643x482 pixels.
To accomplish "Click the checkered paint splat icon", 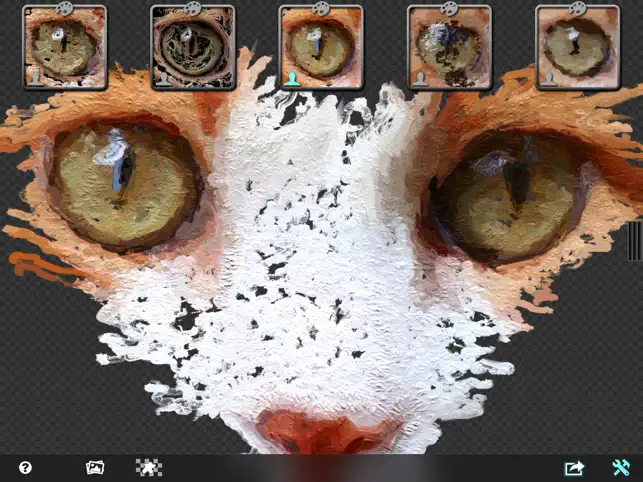I will [x=149, y=468].
